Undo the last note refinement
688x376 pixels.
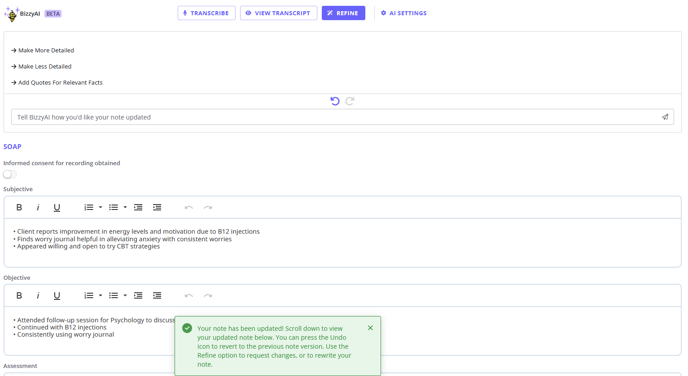[x=335, y=101]
